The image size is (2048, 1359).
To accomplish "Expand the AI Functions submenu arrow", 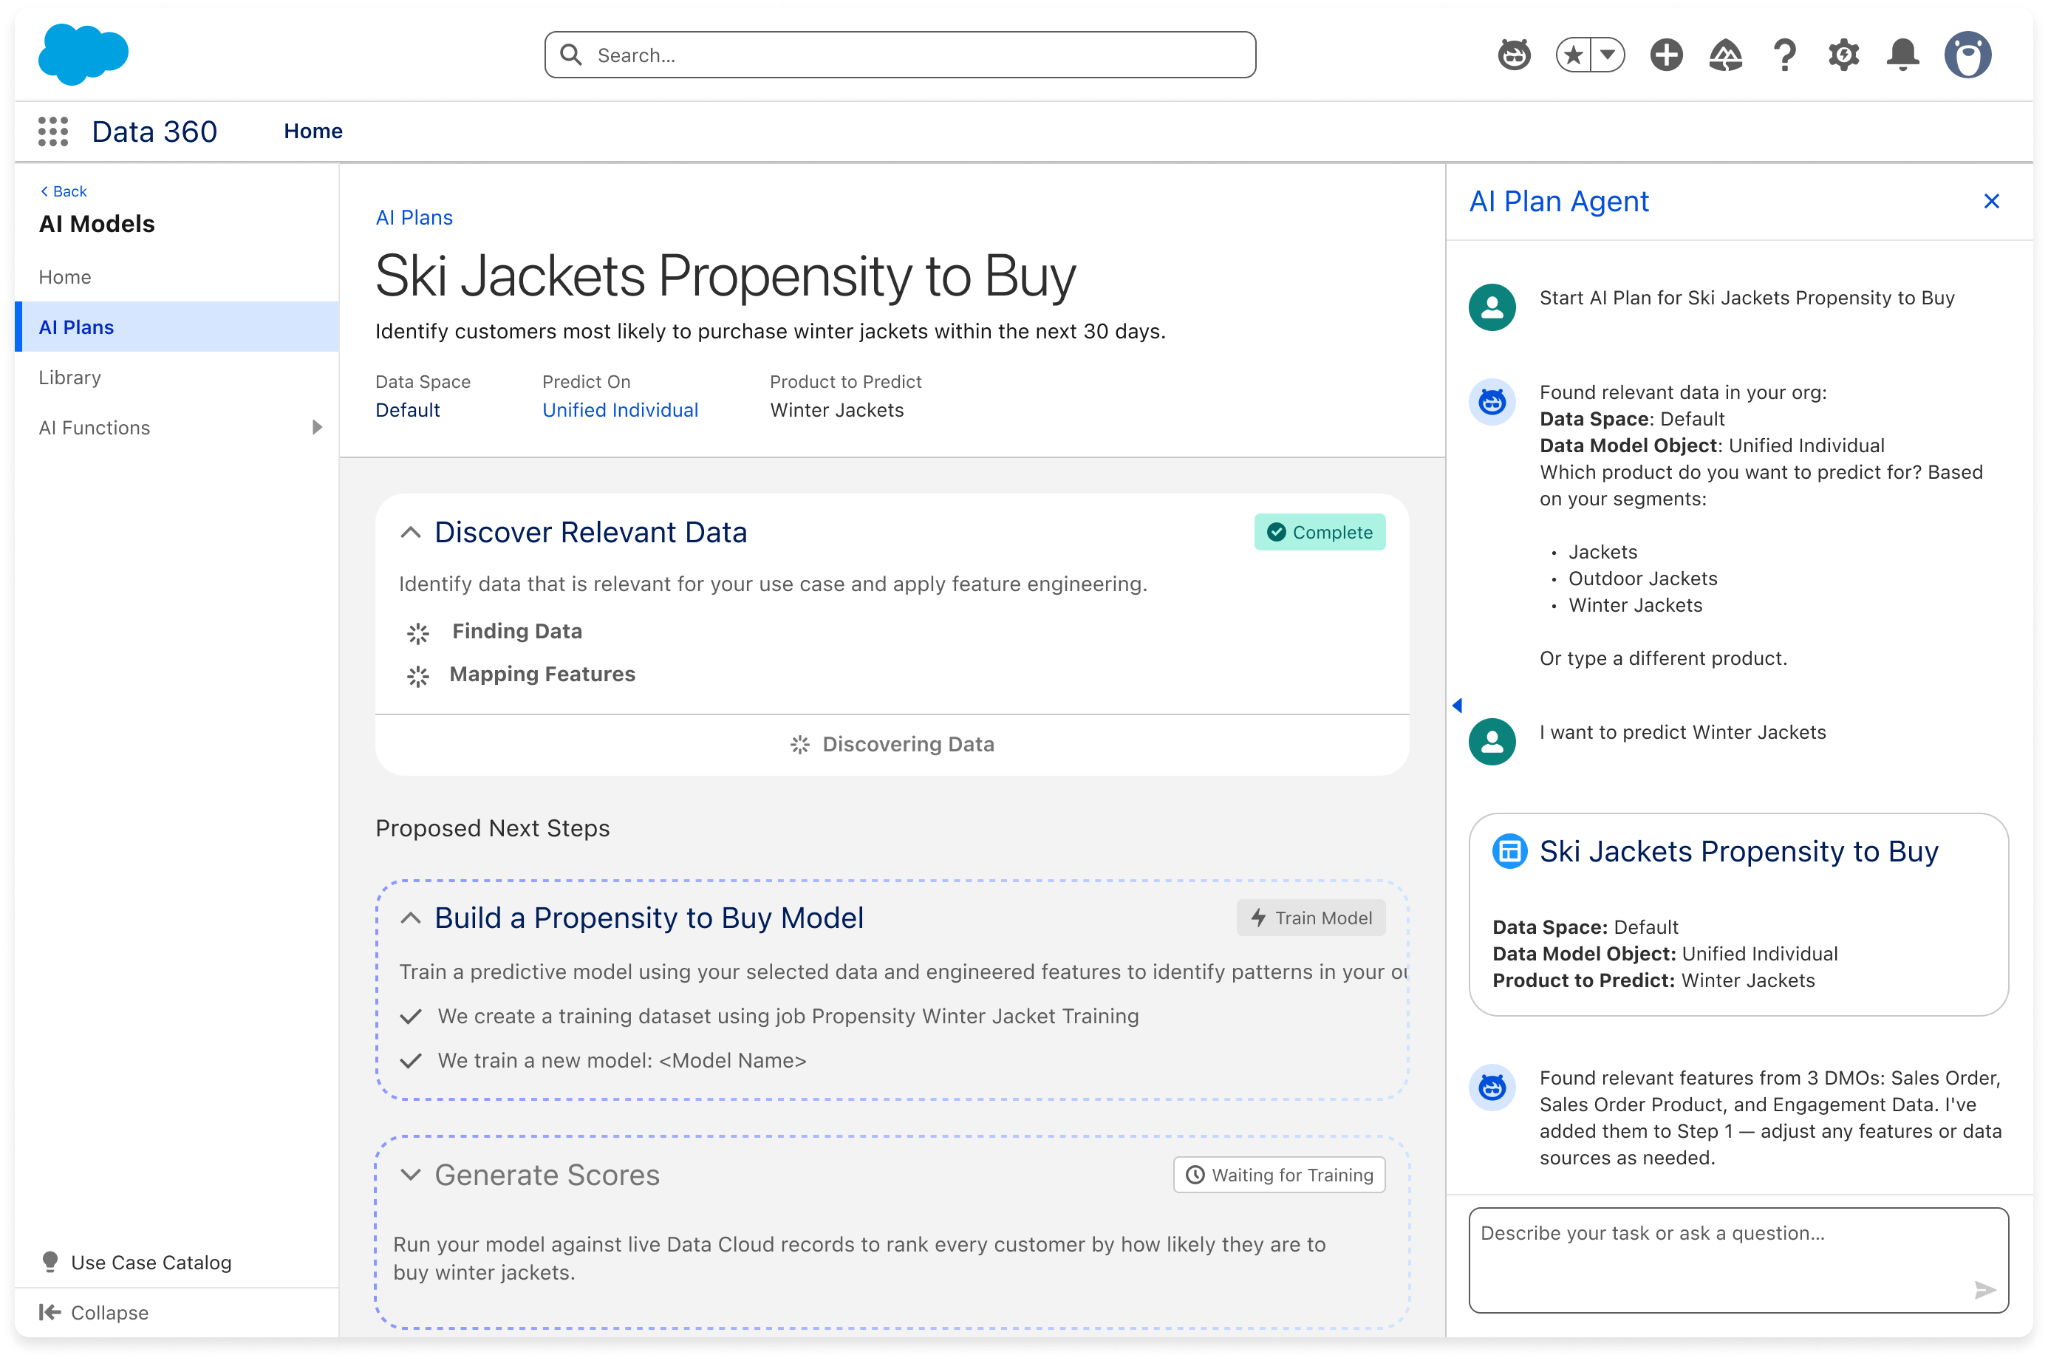I will 317,427.
